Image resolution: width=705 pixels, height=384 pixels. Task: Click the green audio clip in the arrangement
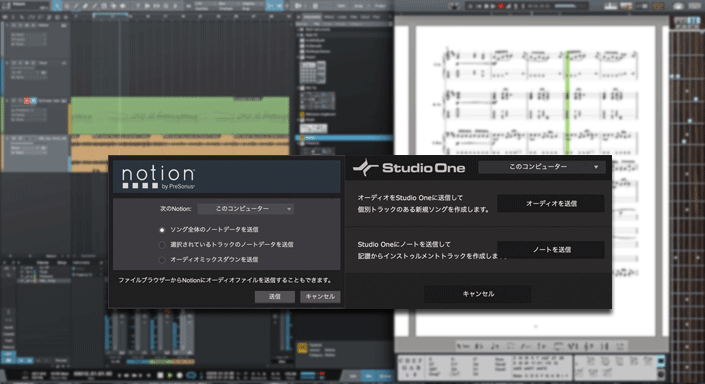pyautogui.click(x=180, y=116)
